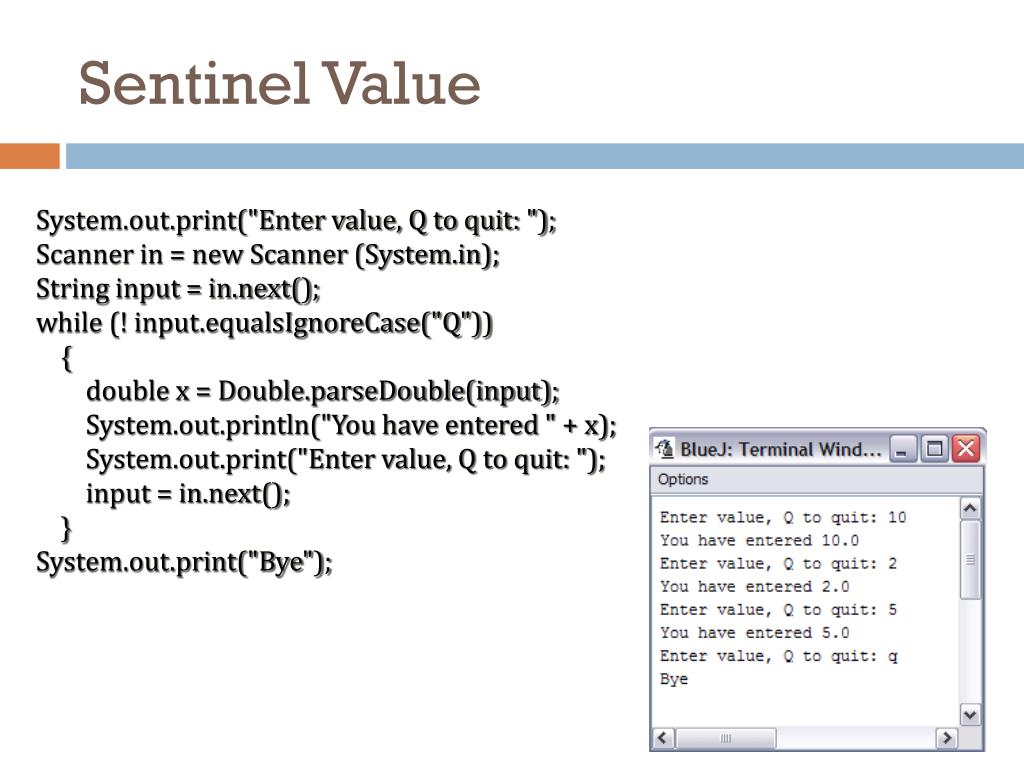
Task: Click the terminal vertical scrollbar thumb
Action: (x=970, y=559)
